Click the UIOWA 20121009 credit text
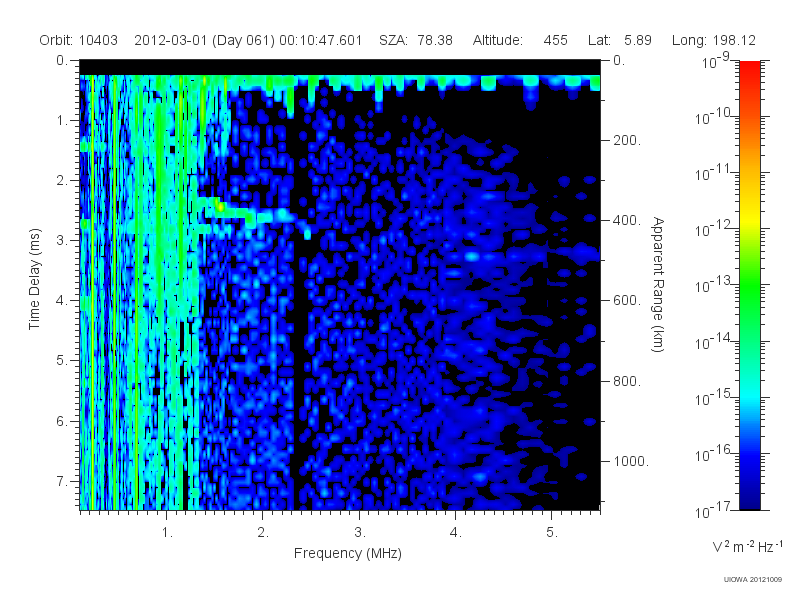Screen dimensions: 800x600 (x=753, y=580)
